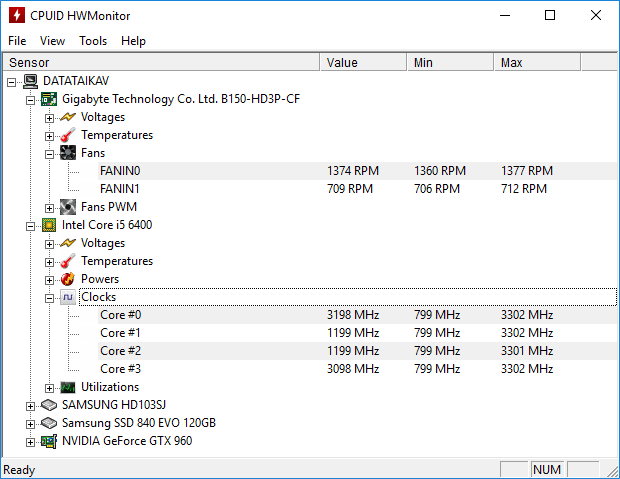Close the HWMonitor window
This screenshot has height=479, width=620.
[596, 15]
